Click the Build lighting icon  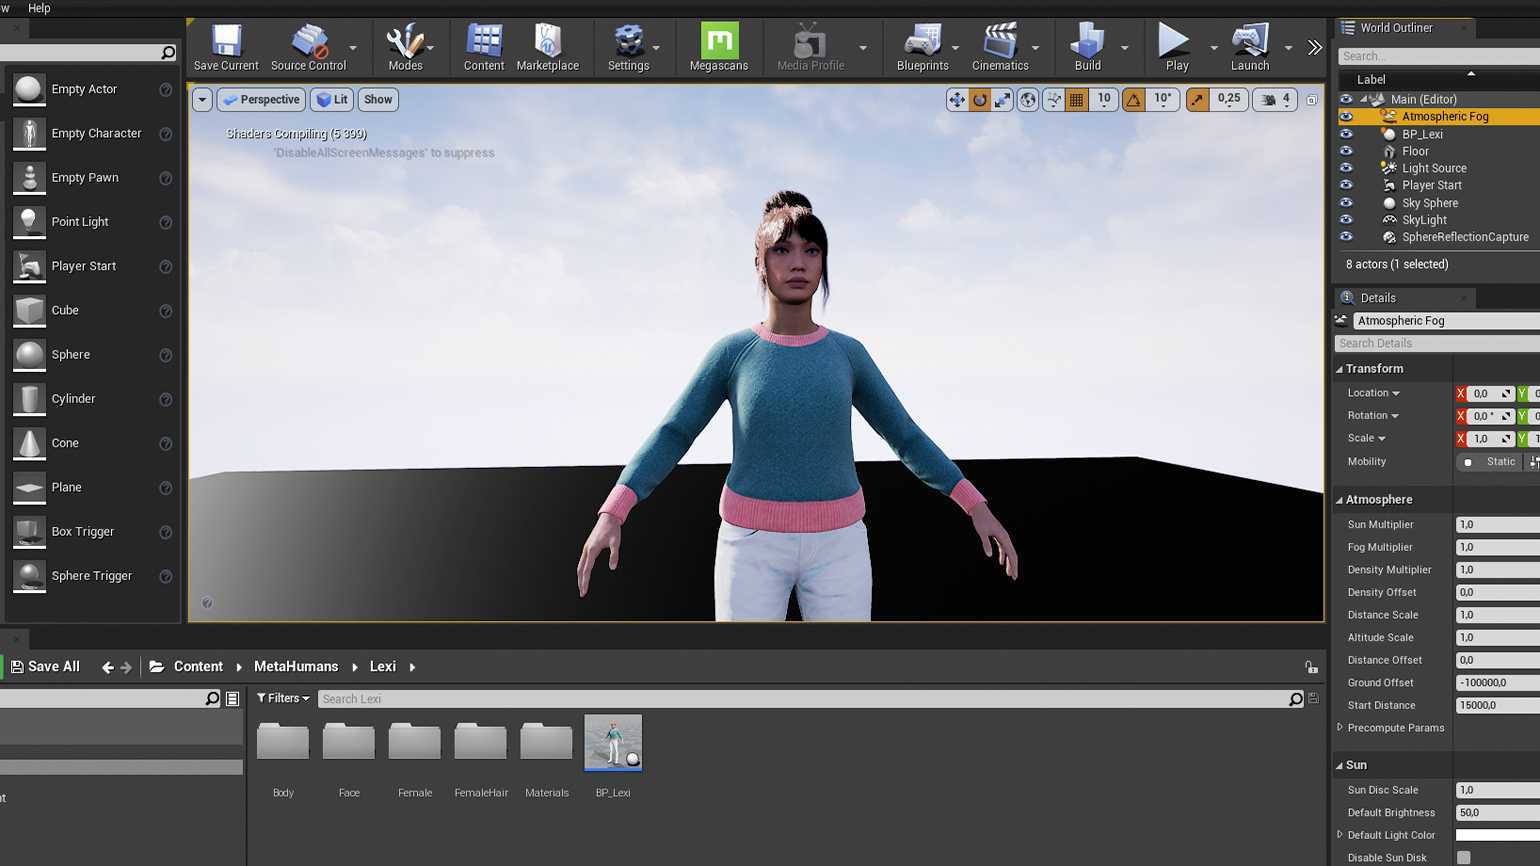(1087, 47)
